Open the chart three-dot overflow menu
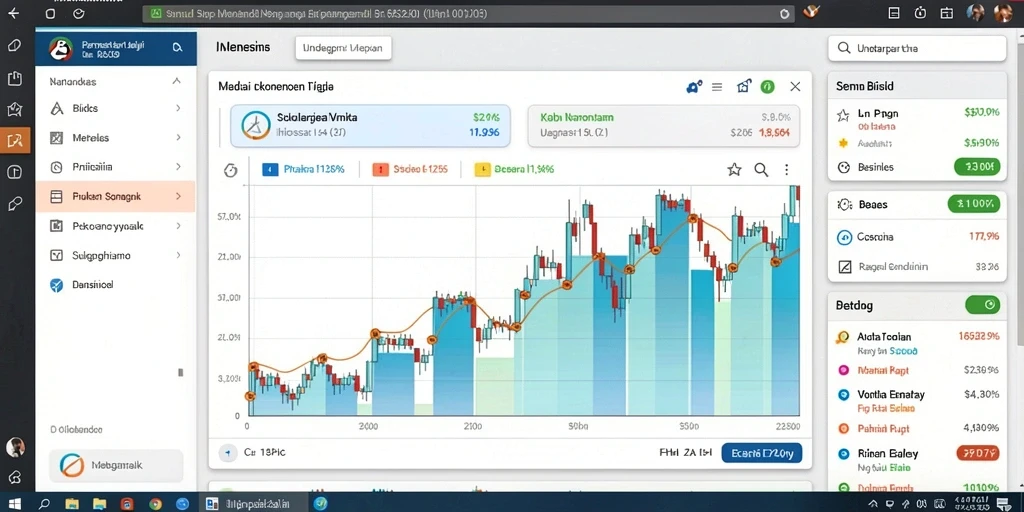Screen dimensions: 1024x512 click(x=786, y=170)
